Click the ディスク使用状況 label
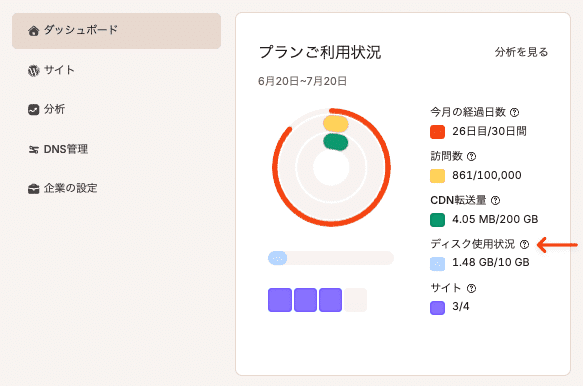583x386 pixels. [473, 244]
